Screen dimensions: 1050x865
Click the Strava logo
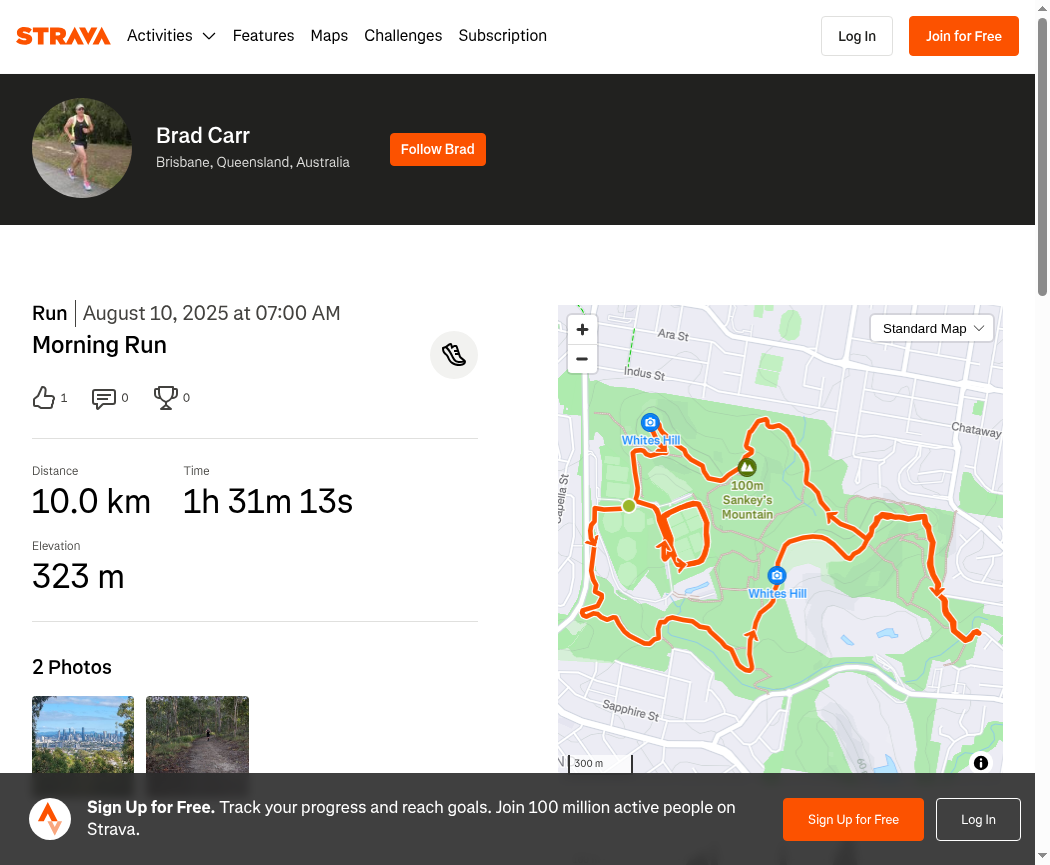coord(63,36)
